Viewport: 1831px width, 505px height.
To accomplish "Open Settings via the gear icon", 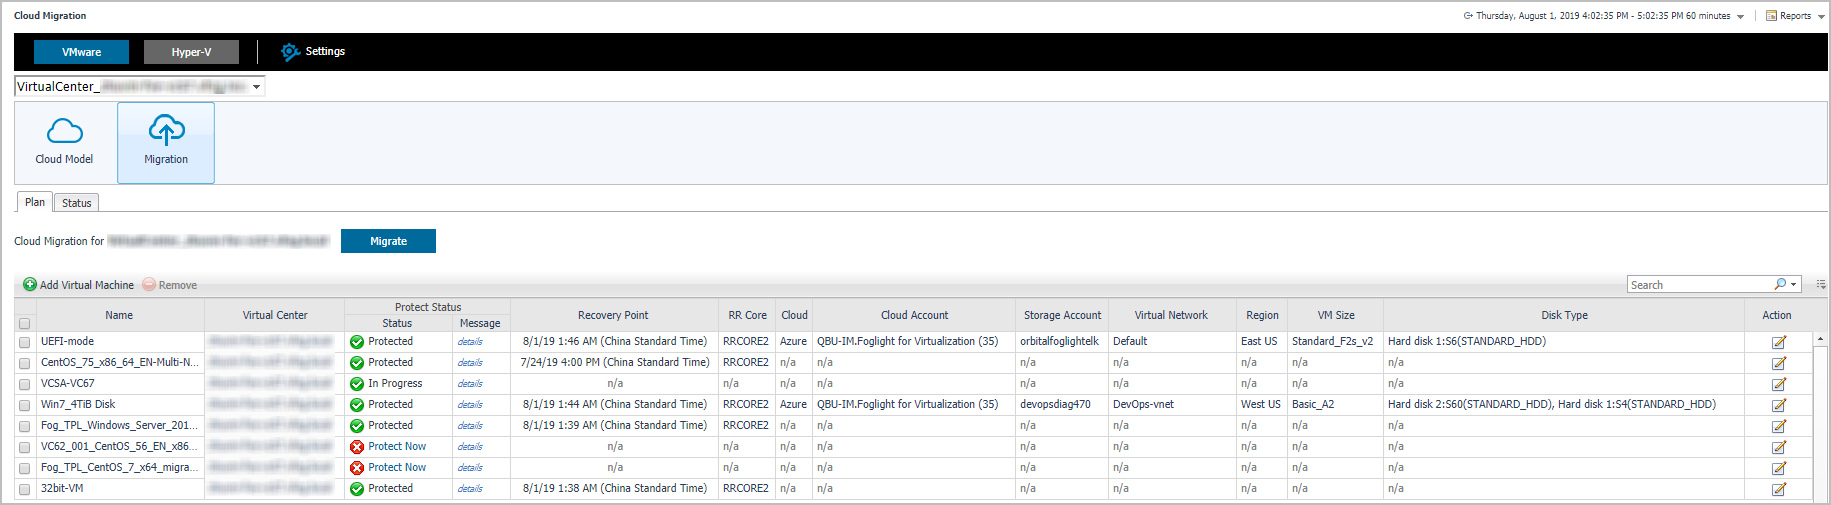I will pos(290,52).
